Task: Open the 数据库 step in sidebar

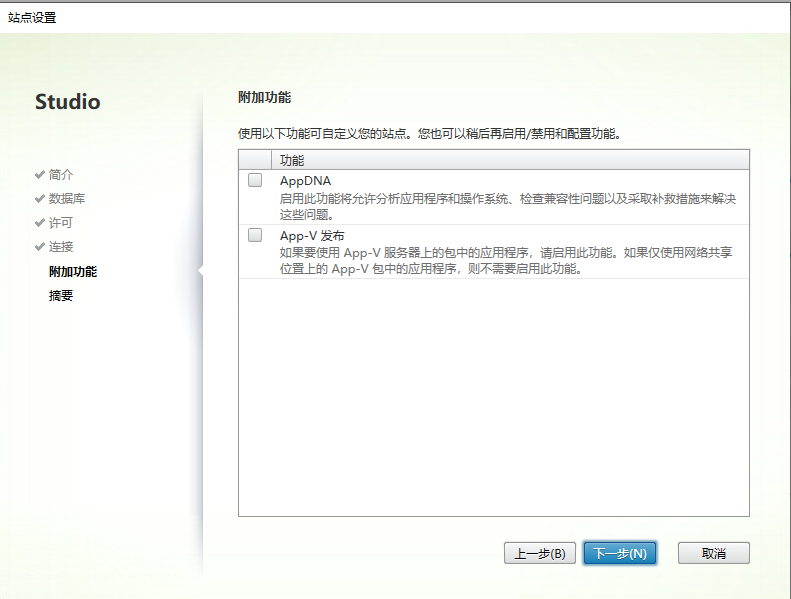Action: coord(67,198)
